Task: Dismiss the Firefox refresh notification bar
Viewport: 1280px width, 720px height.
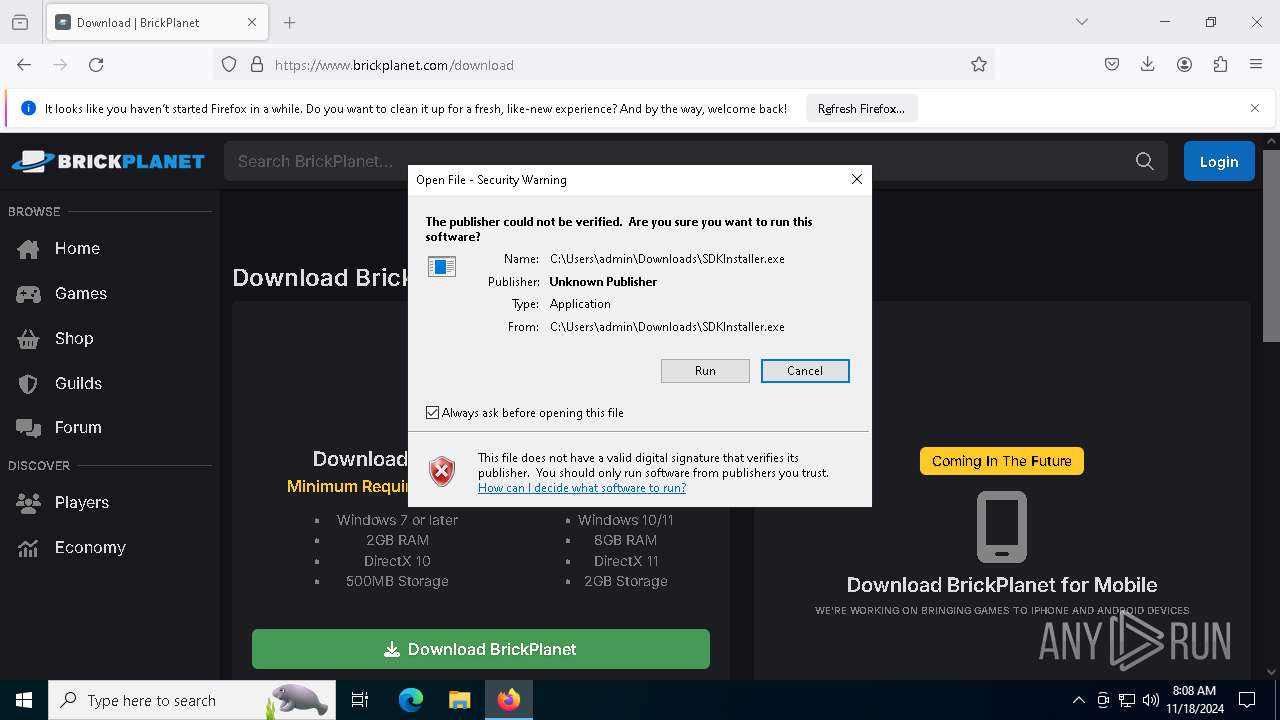Action: (1255, 108)
